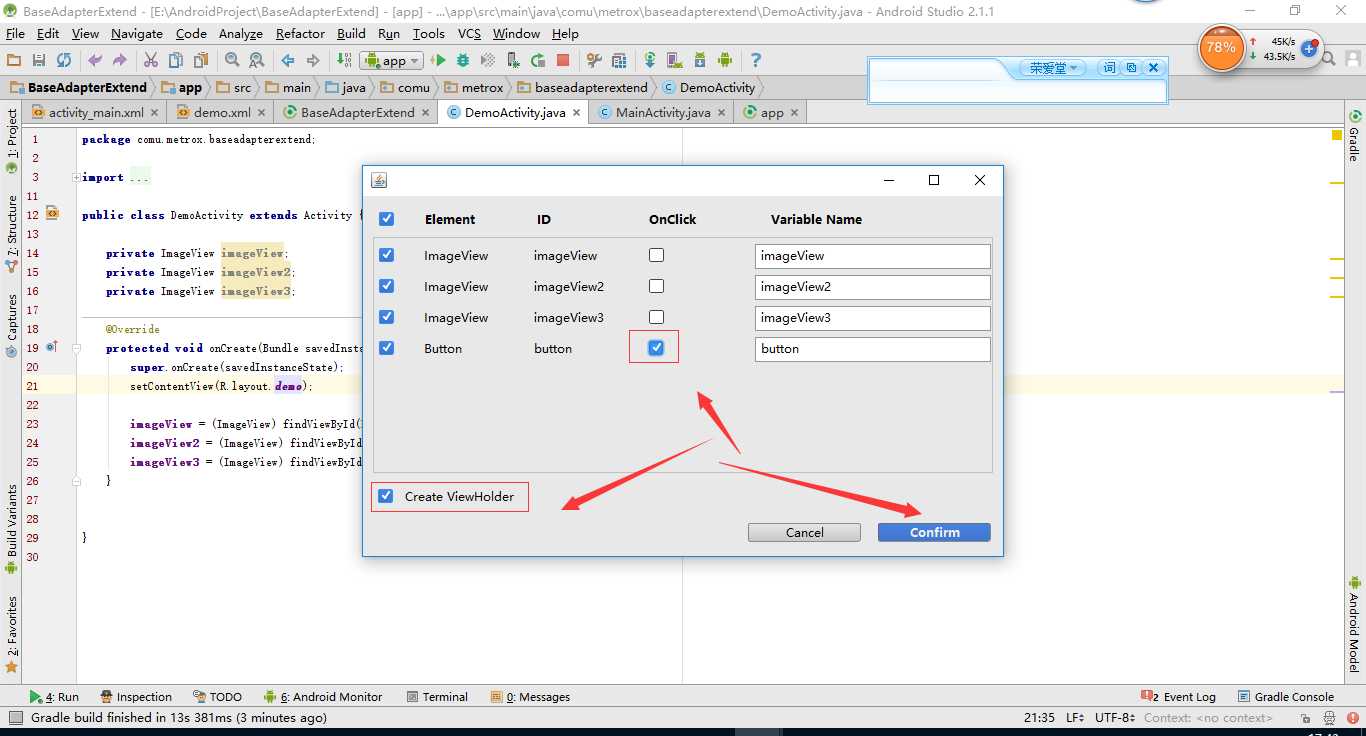
Task: Switch to the MainActivity.java tab
Action: (663, 113)
